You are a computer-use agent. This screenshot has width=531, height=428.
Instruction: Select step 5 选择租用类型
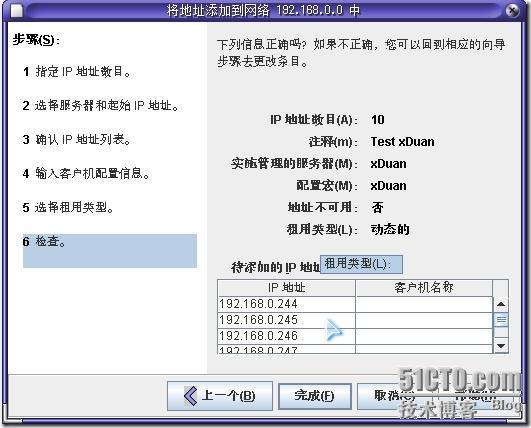click(68, 207)
